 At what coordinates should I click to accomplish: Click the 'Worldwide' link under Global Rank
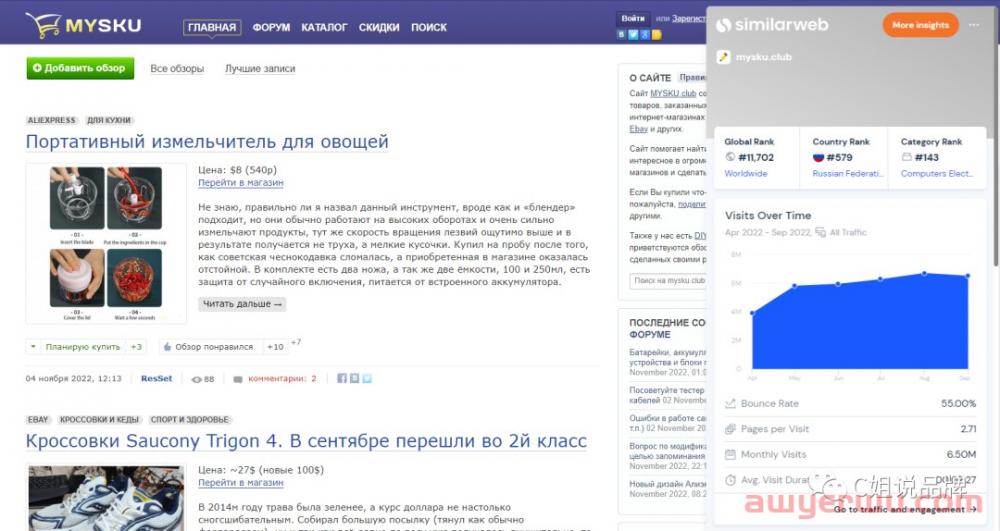[x=746, y=173]
